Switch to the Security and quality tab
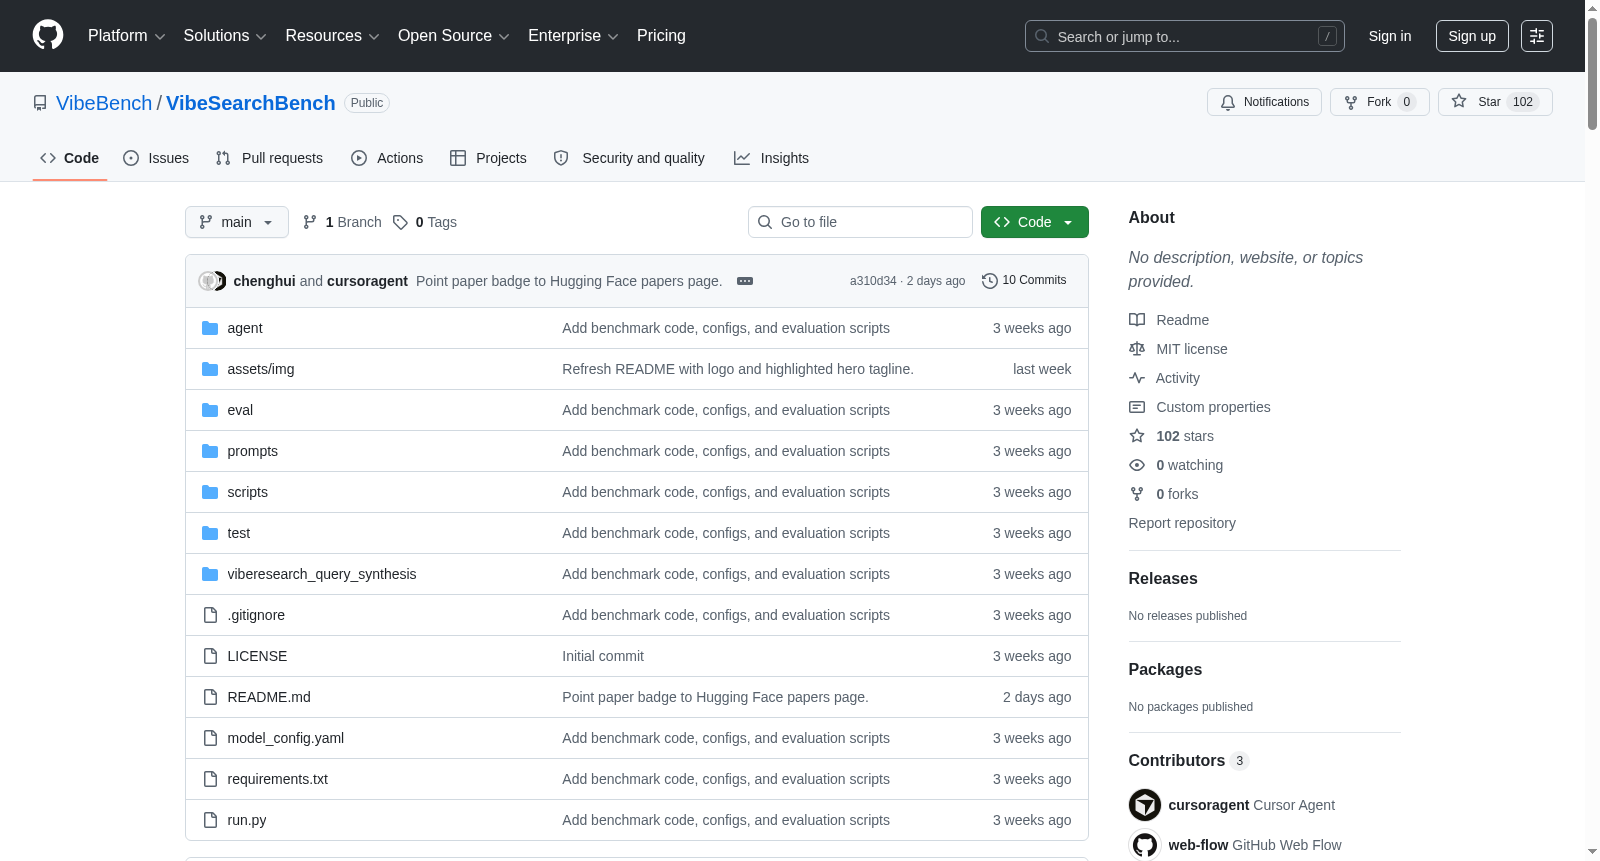Image resolution: width=1600 pixels, height=861 pixels. 629,158
